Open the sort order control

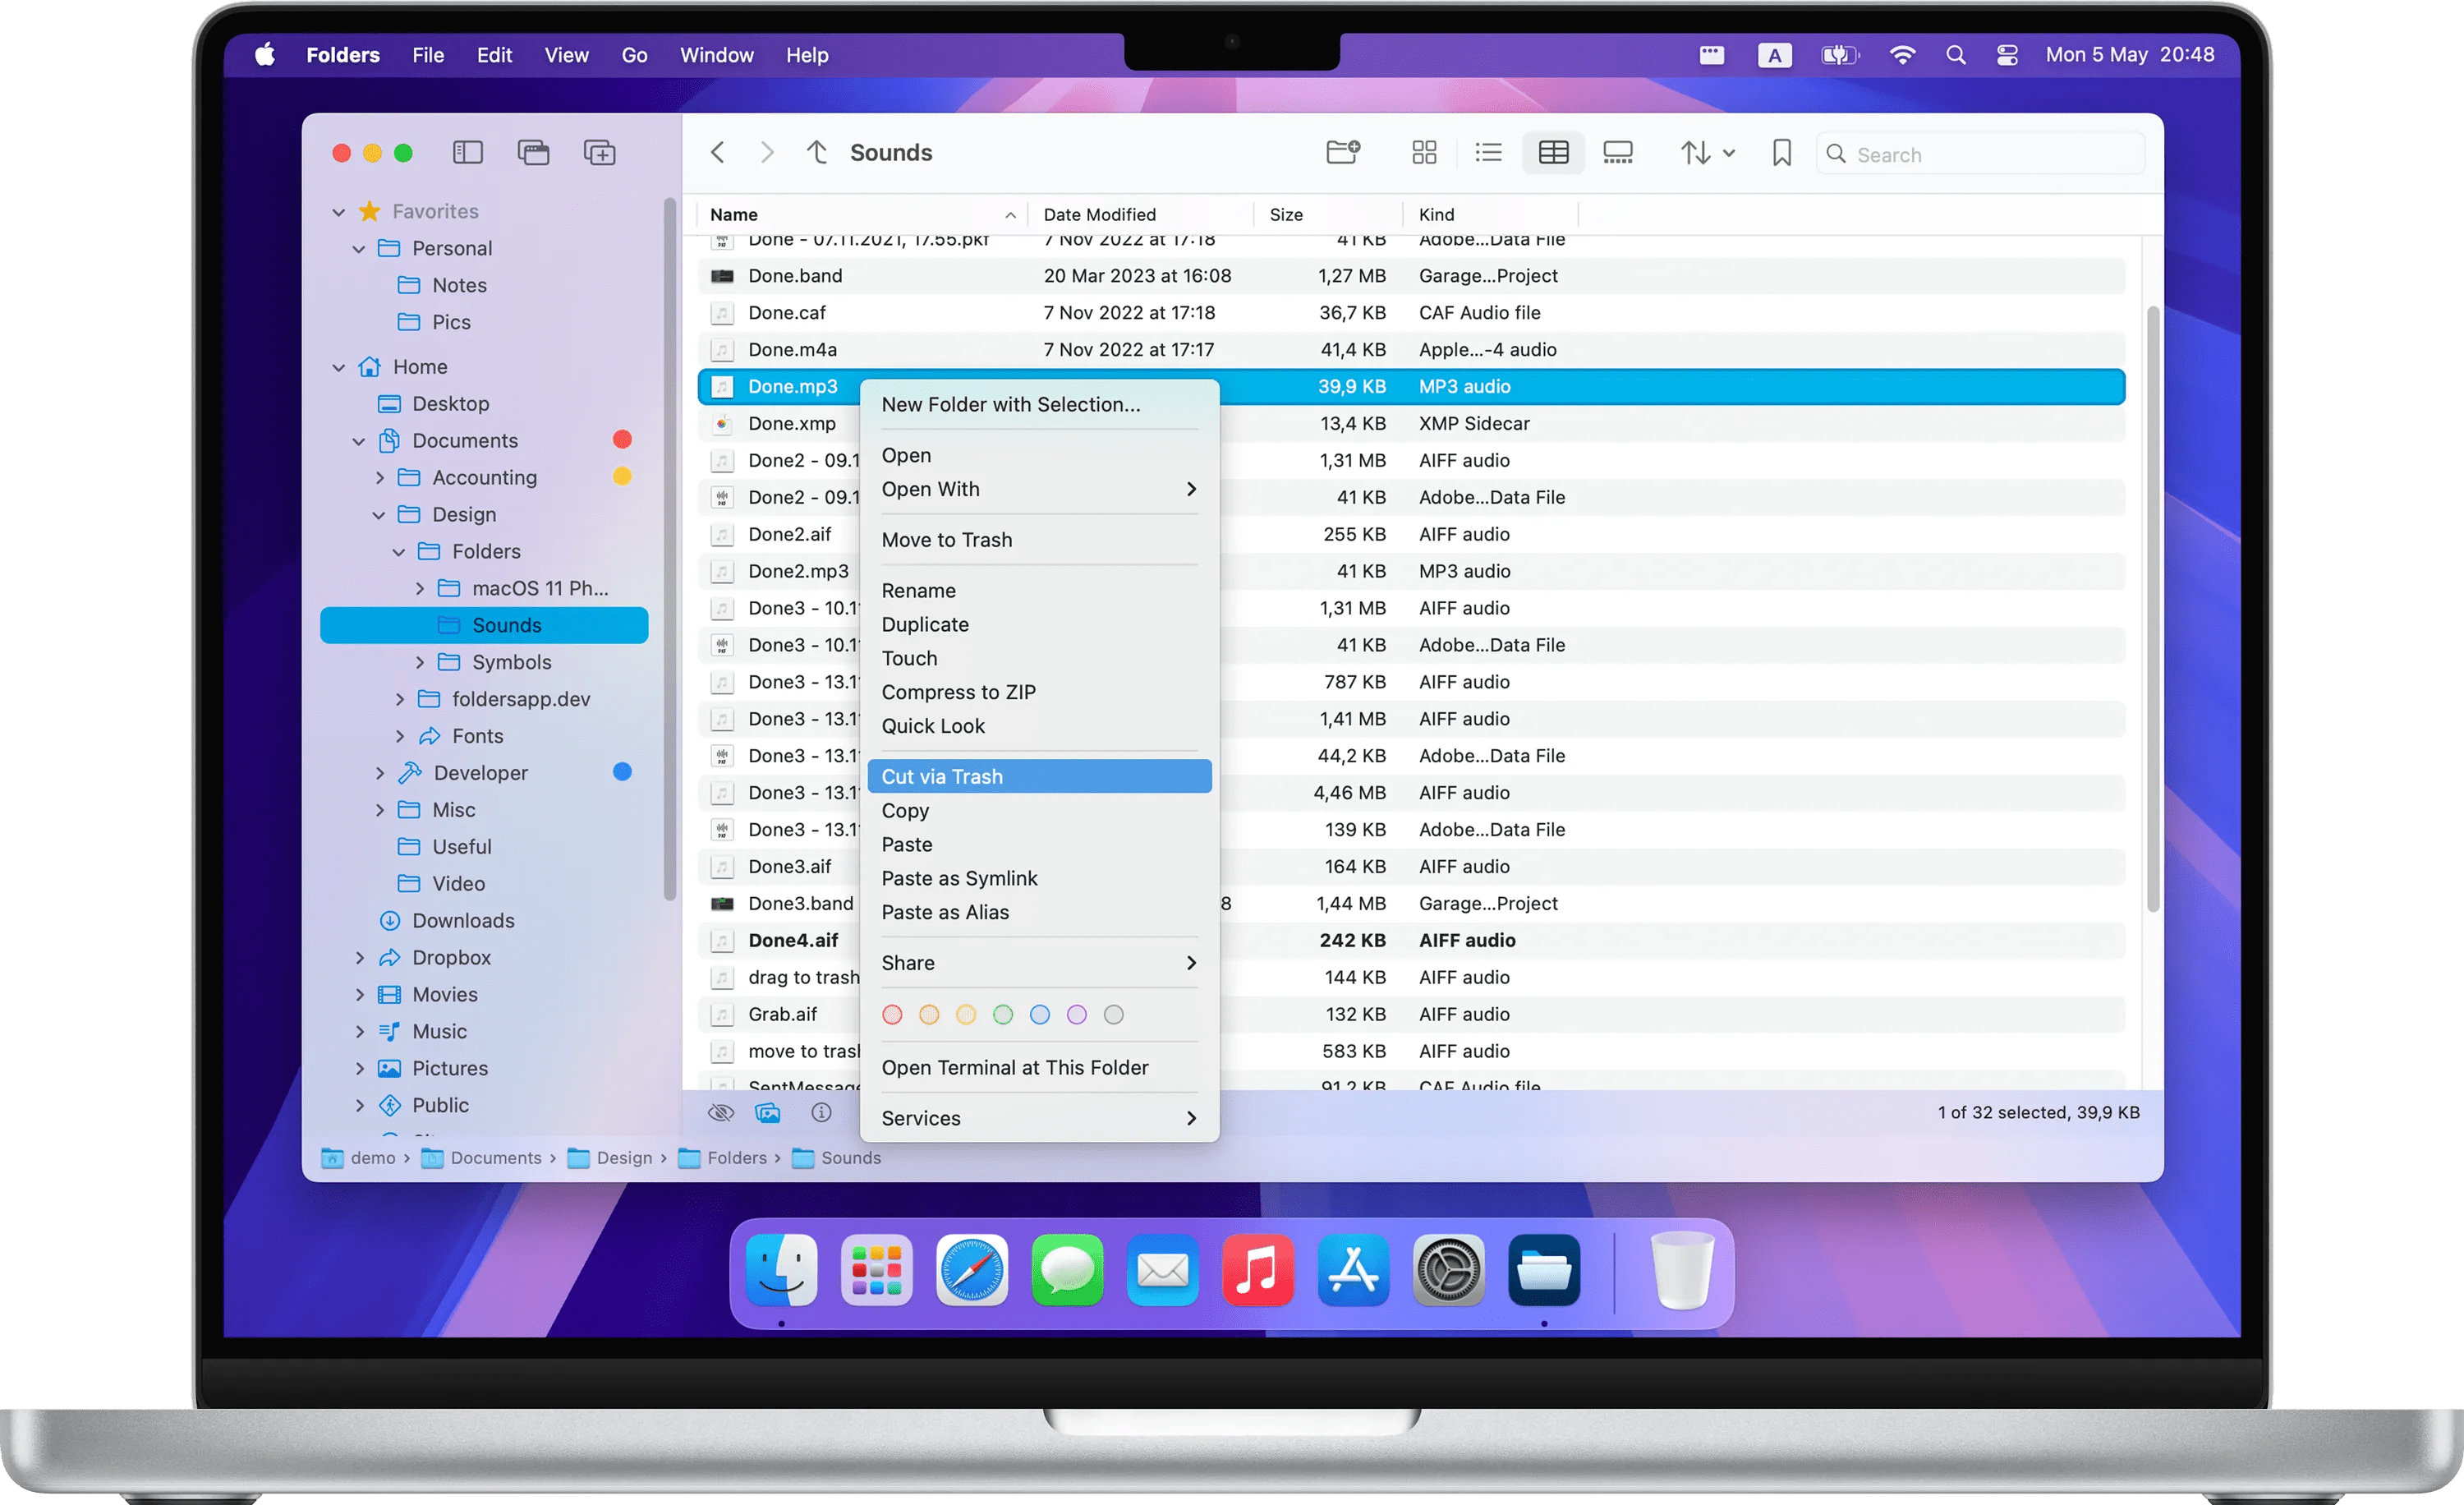point(1697,152)
